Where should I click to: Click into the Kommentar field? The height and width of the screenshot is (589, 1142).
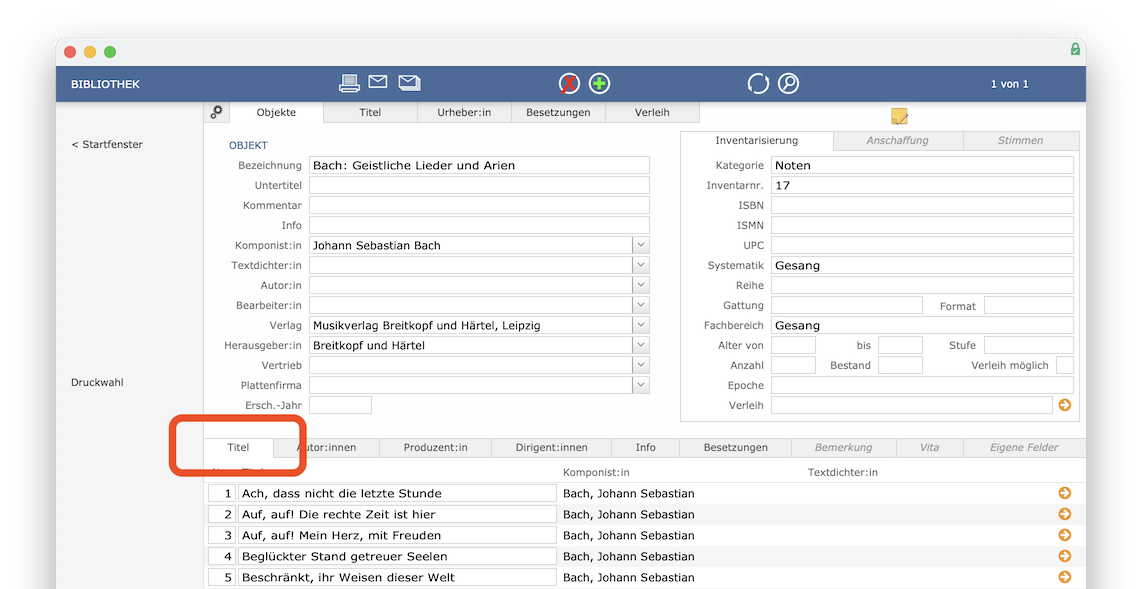click(x=479, y=205)
